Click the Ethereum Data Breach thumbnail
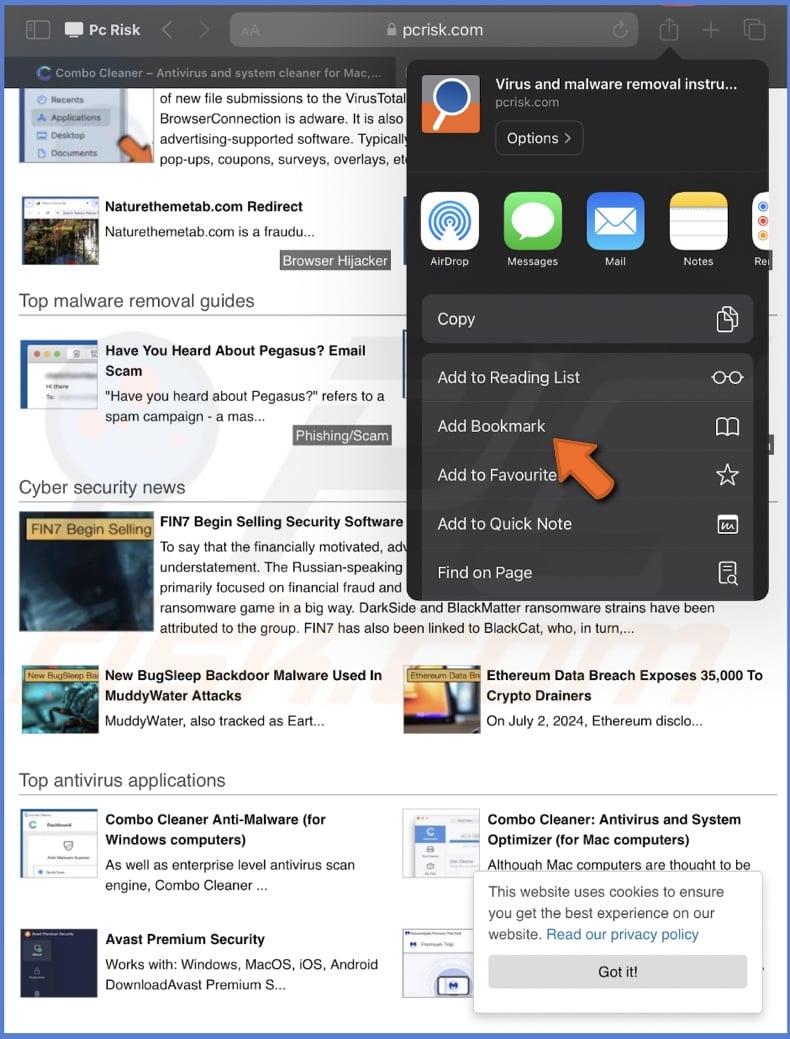This screenshot has height=1039, width=790. [x=442, y=699]
